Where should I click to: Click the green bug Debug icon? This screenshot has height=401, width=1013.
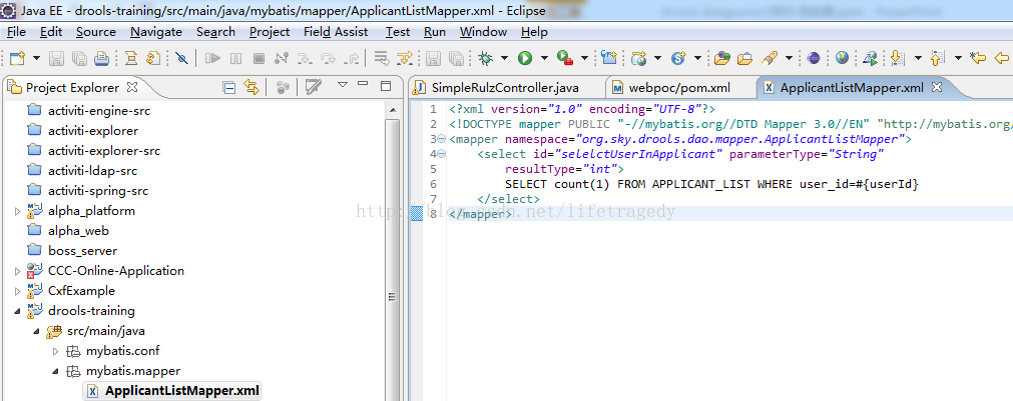tap(486, 58)
